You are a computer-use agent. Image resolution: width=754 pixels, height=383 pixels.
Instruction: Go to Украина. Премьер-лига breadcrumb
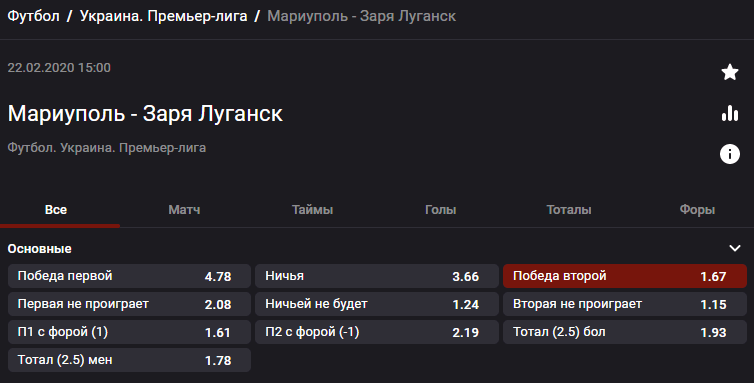click(163, 16)
